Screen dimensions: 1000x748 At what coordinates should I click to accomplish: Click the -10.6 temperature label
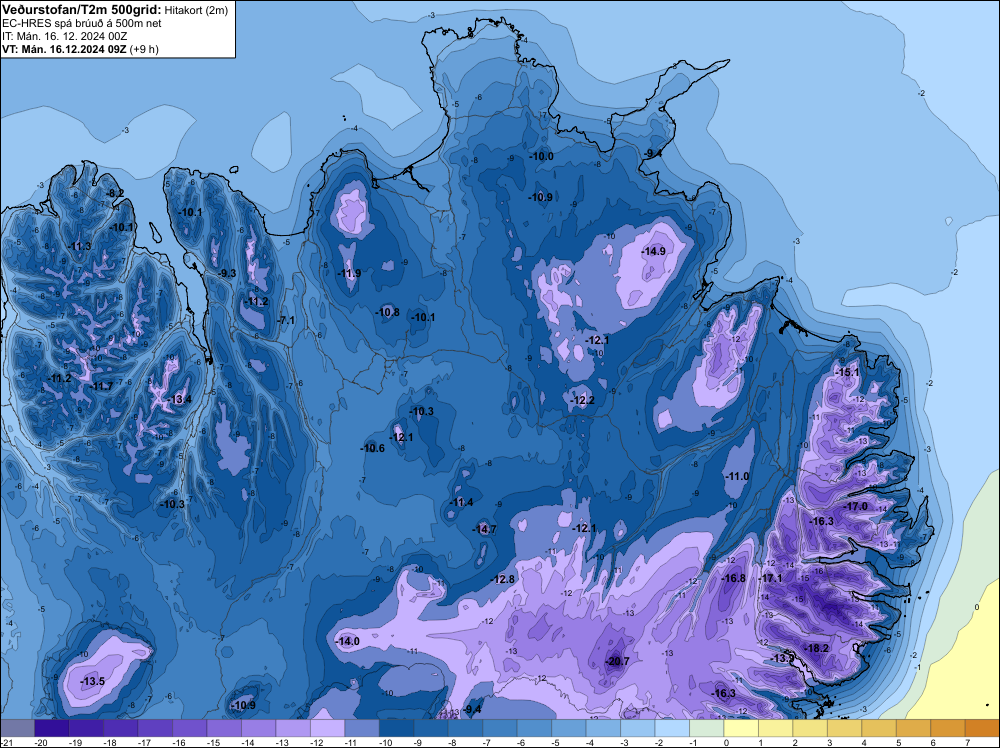click(373, 448)
